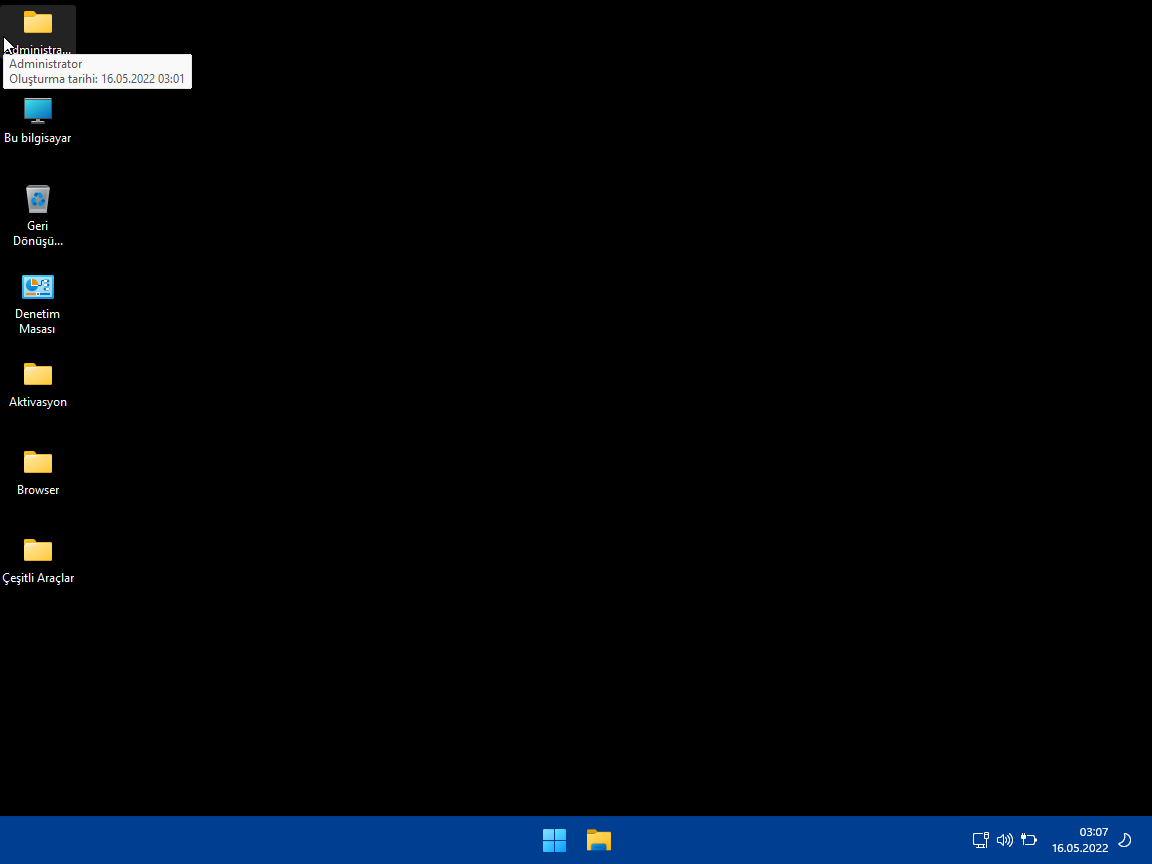Open the Windows Start menu

pyautogui.click(x=554, y=840)
